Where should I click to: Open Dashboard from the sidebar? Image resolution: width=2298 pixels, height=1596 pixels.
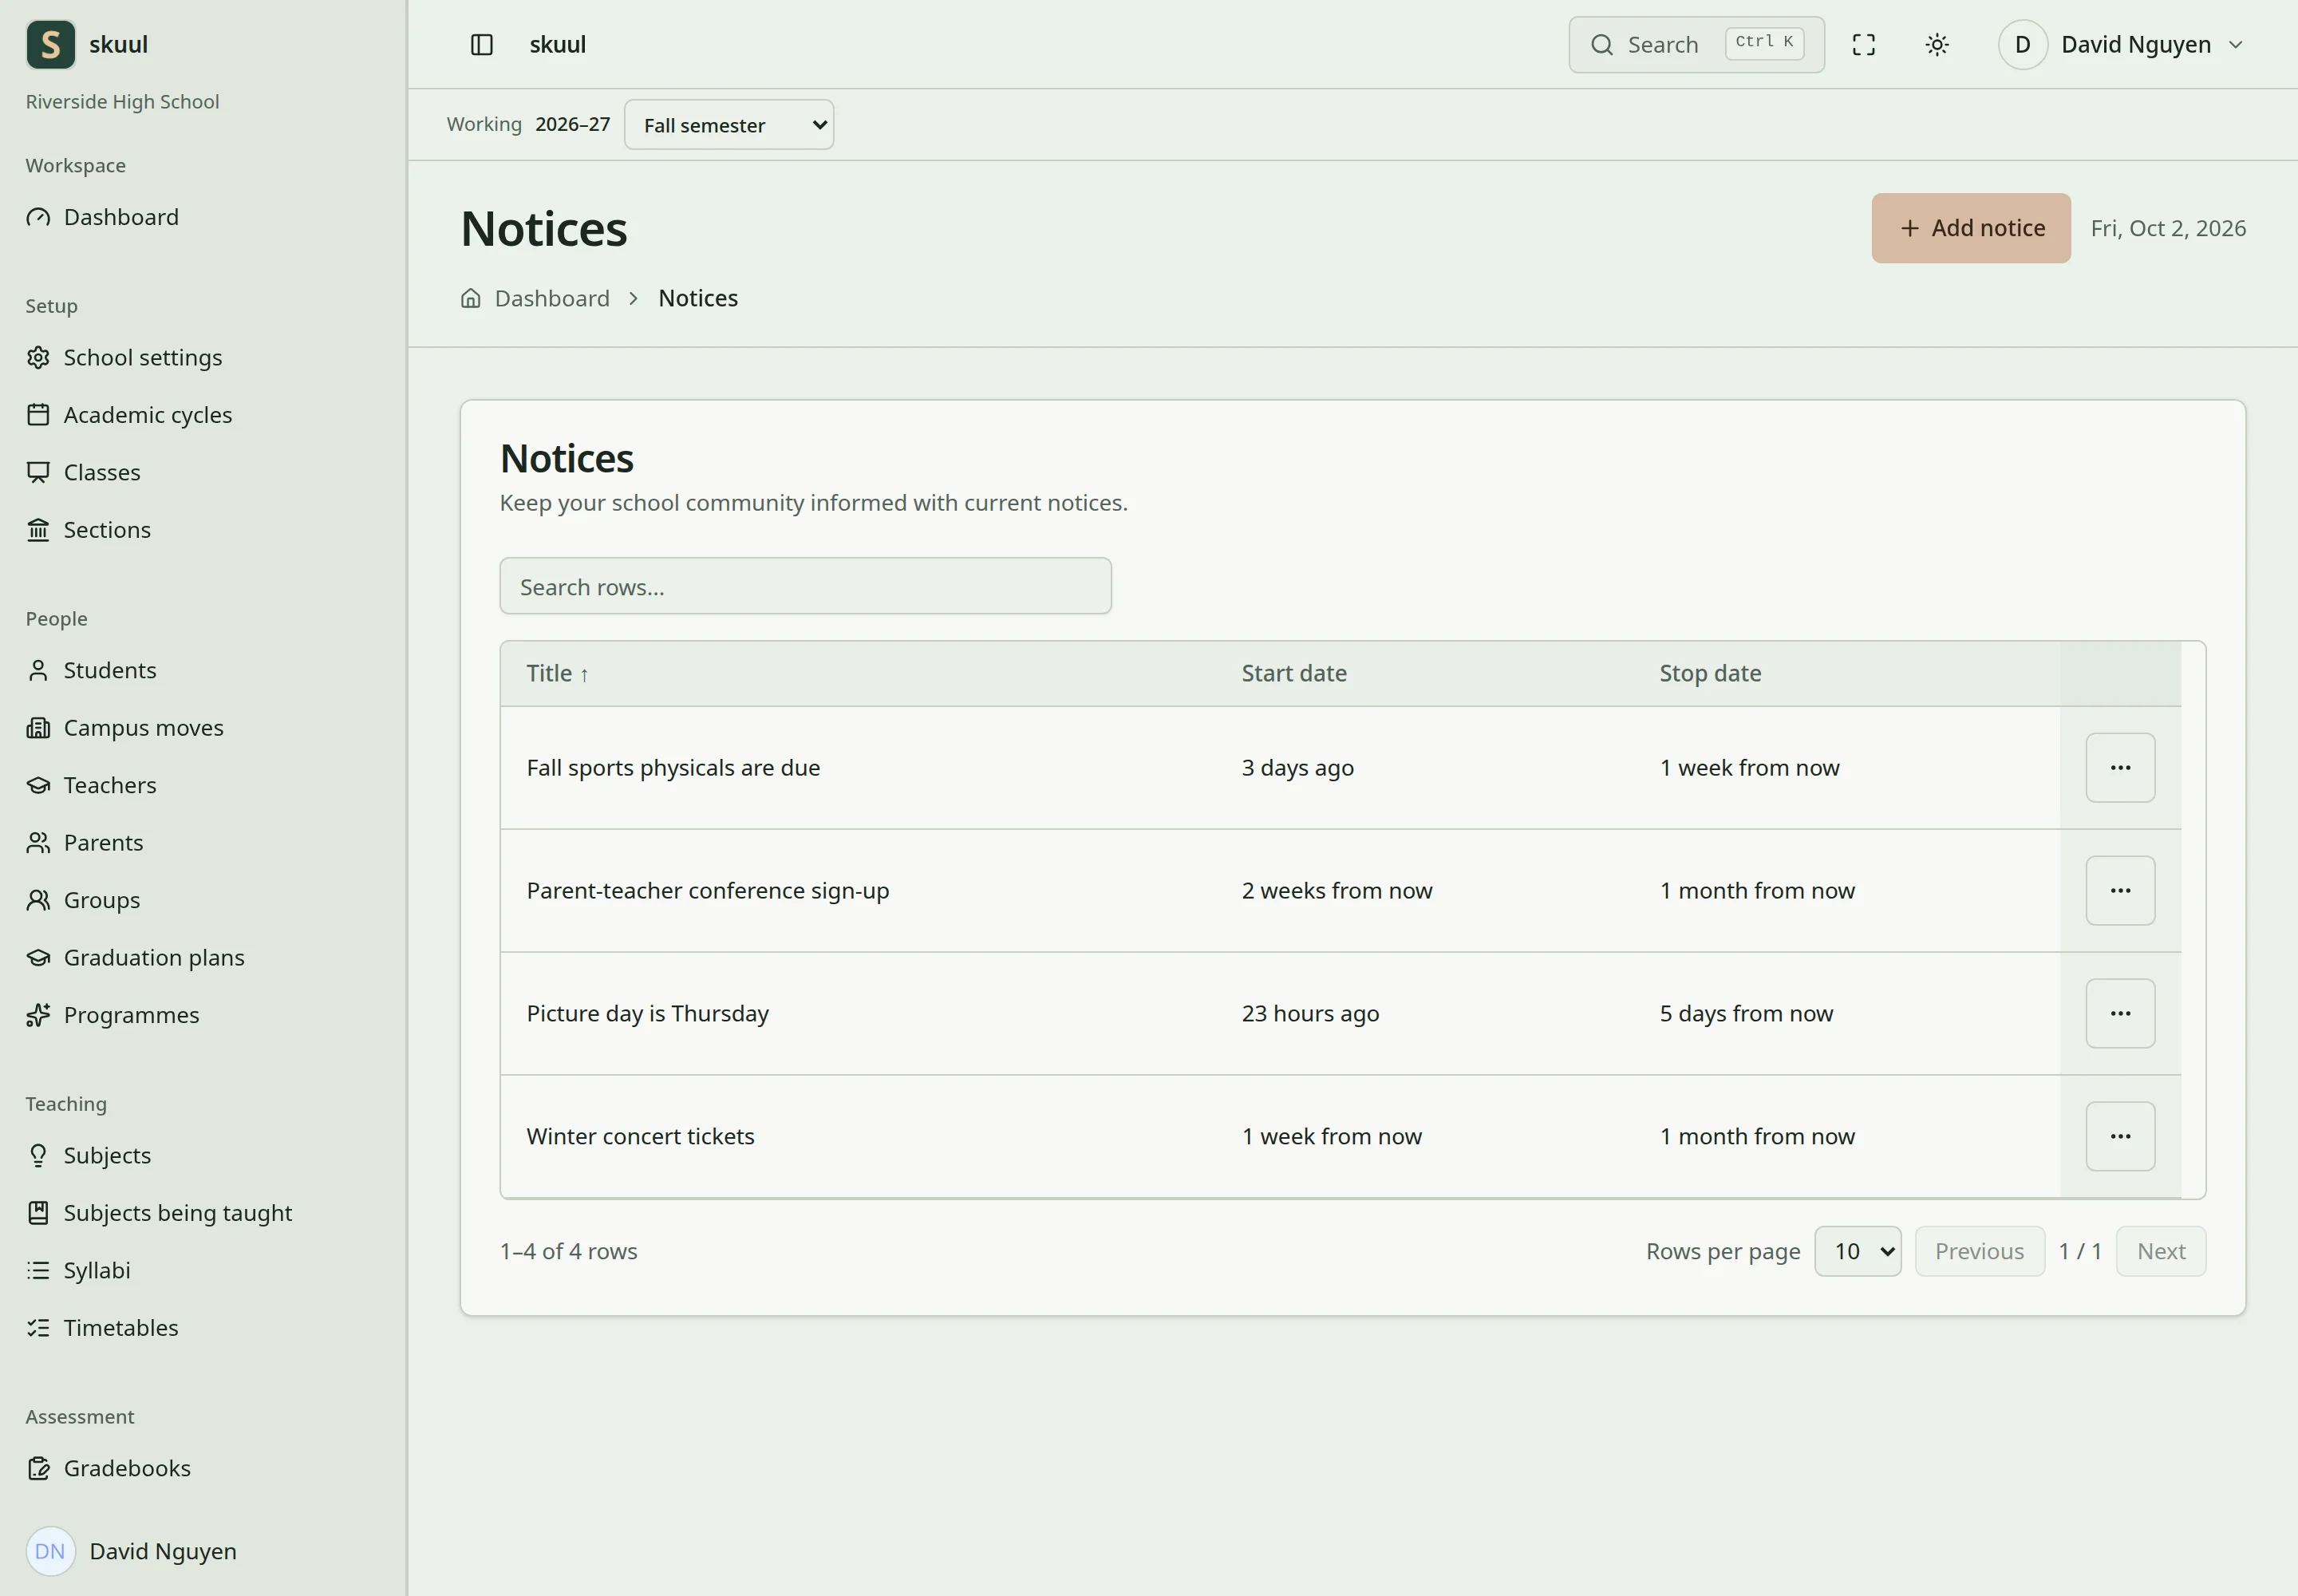click(x=121, y=217)
